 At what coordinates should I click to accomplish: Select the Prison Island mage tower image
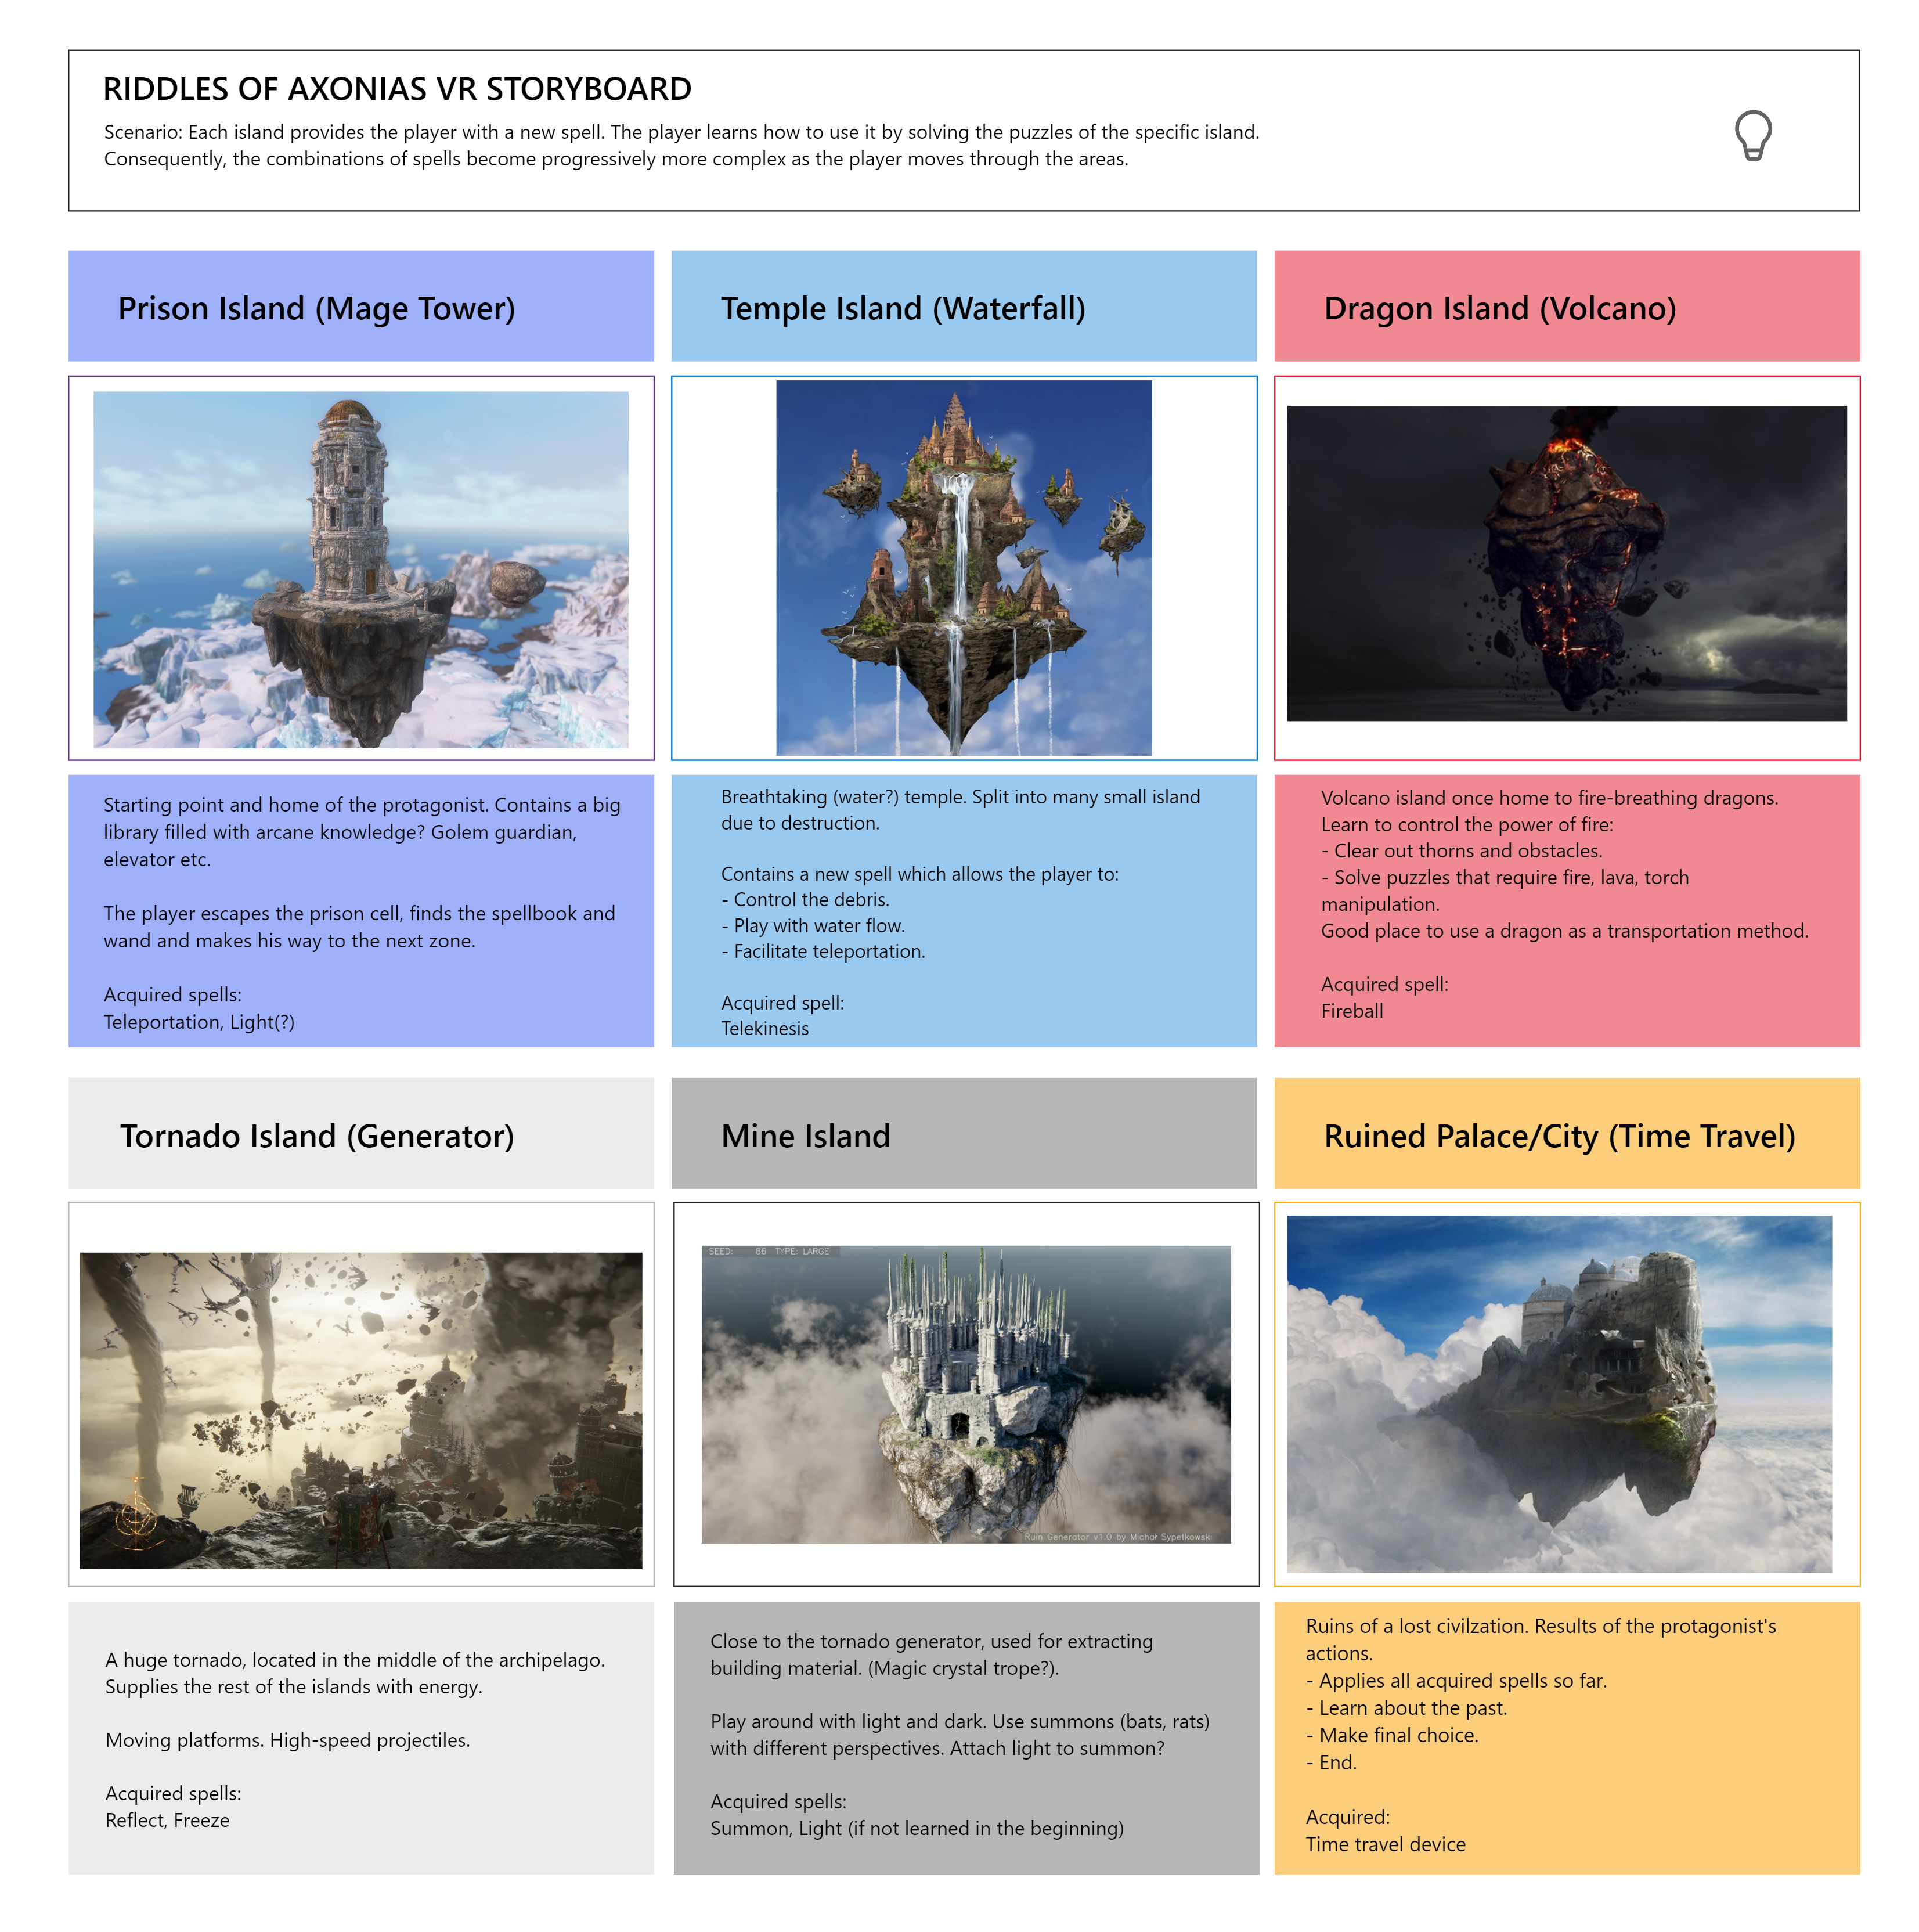pos(361,569)
